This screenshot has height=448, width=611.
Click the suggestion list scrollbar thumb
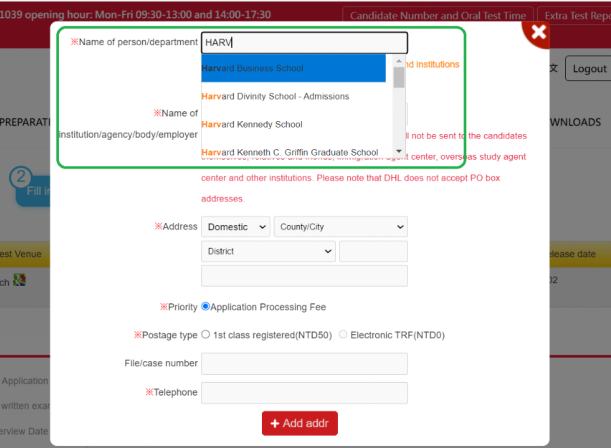[399, 78]
